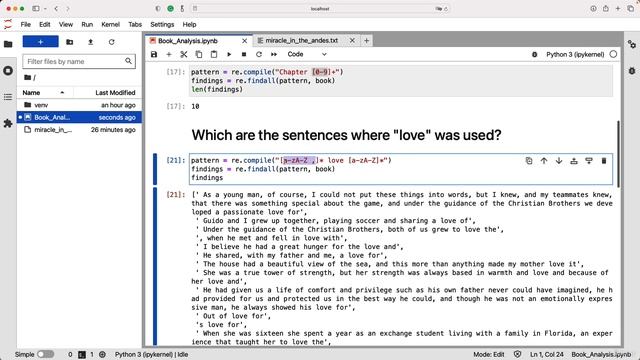Viewport: 640px width, 360px height.
Task: Toggle the Simple interface mode switch
Action: (45, 354)
